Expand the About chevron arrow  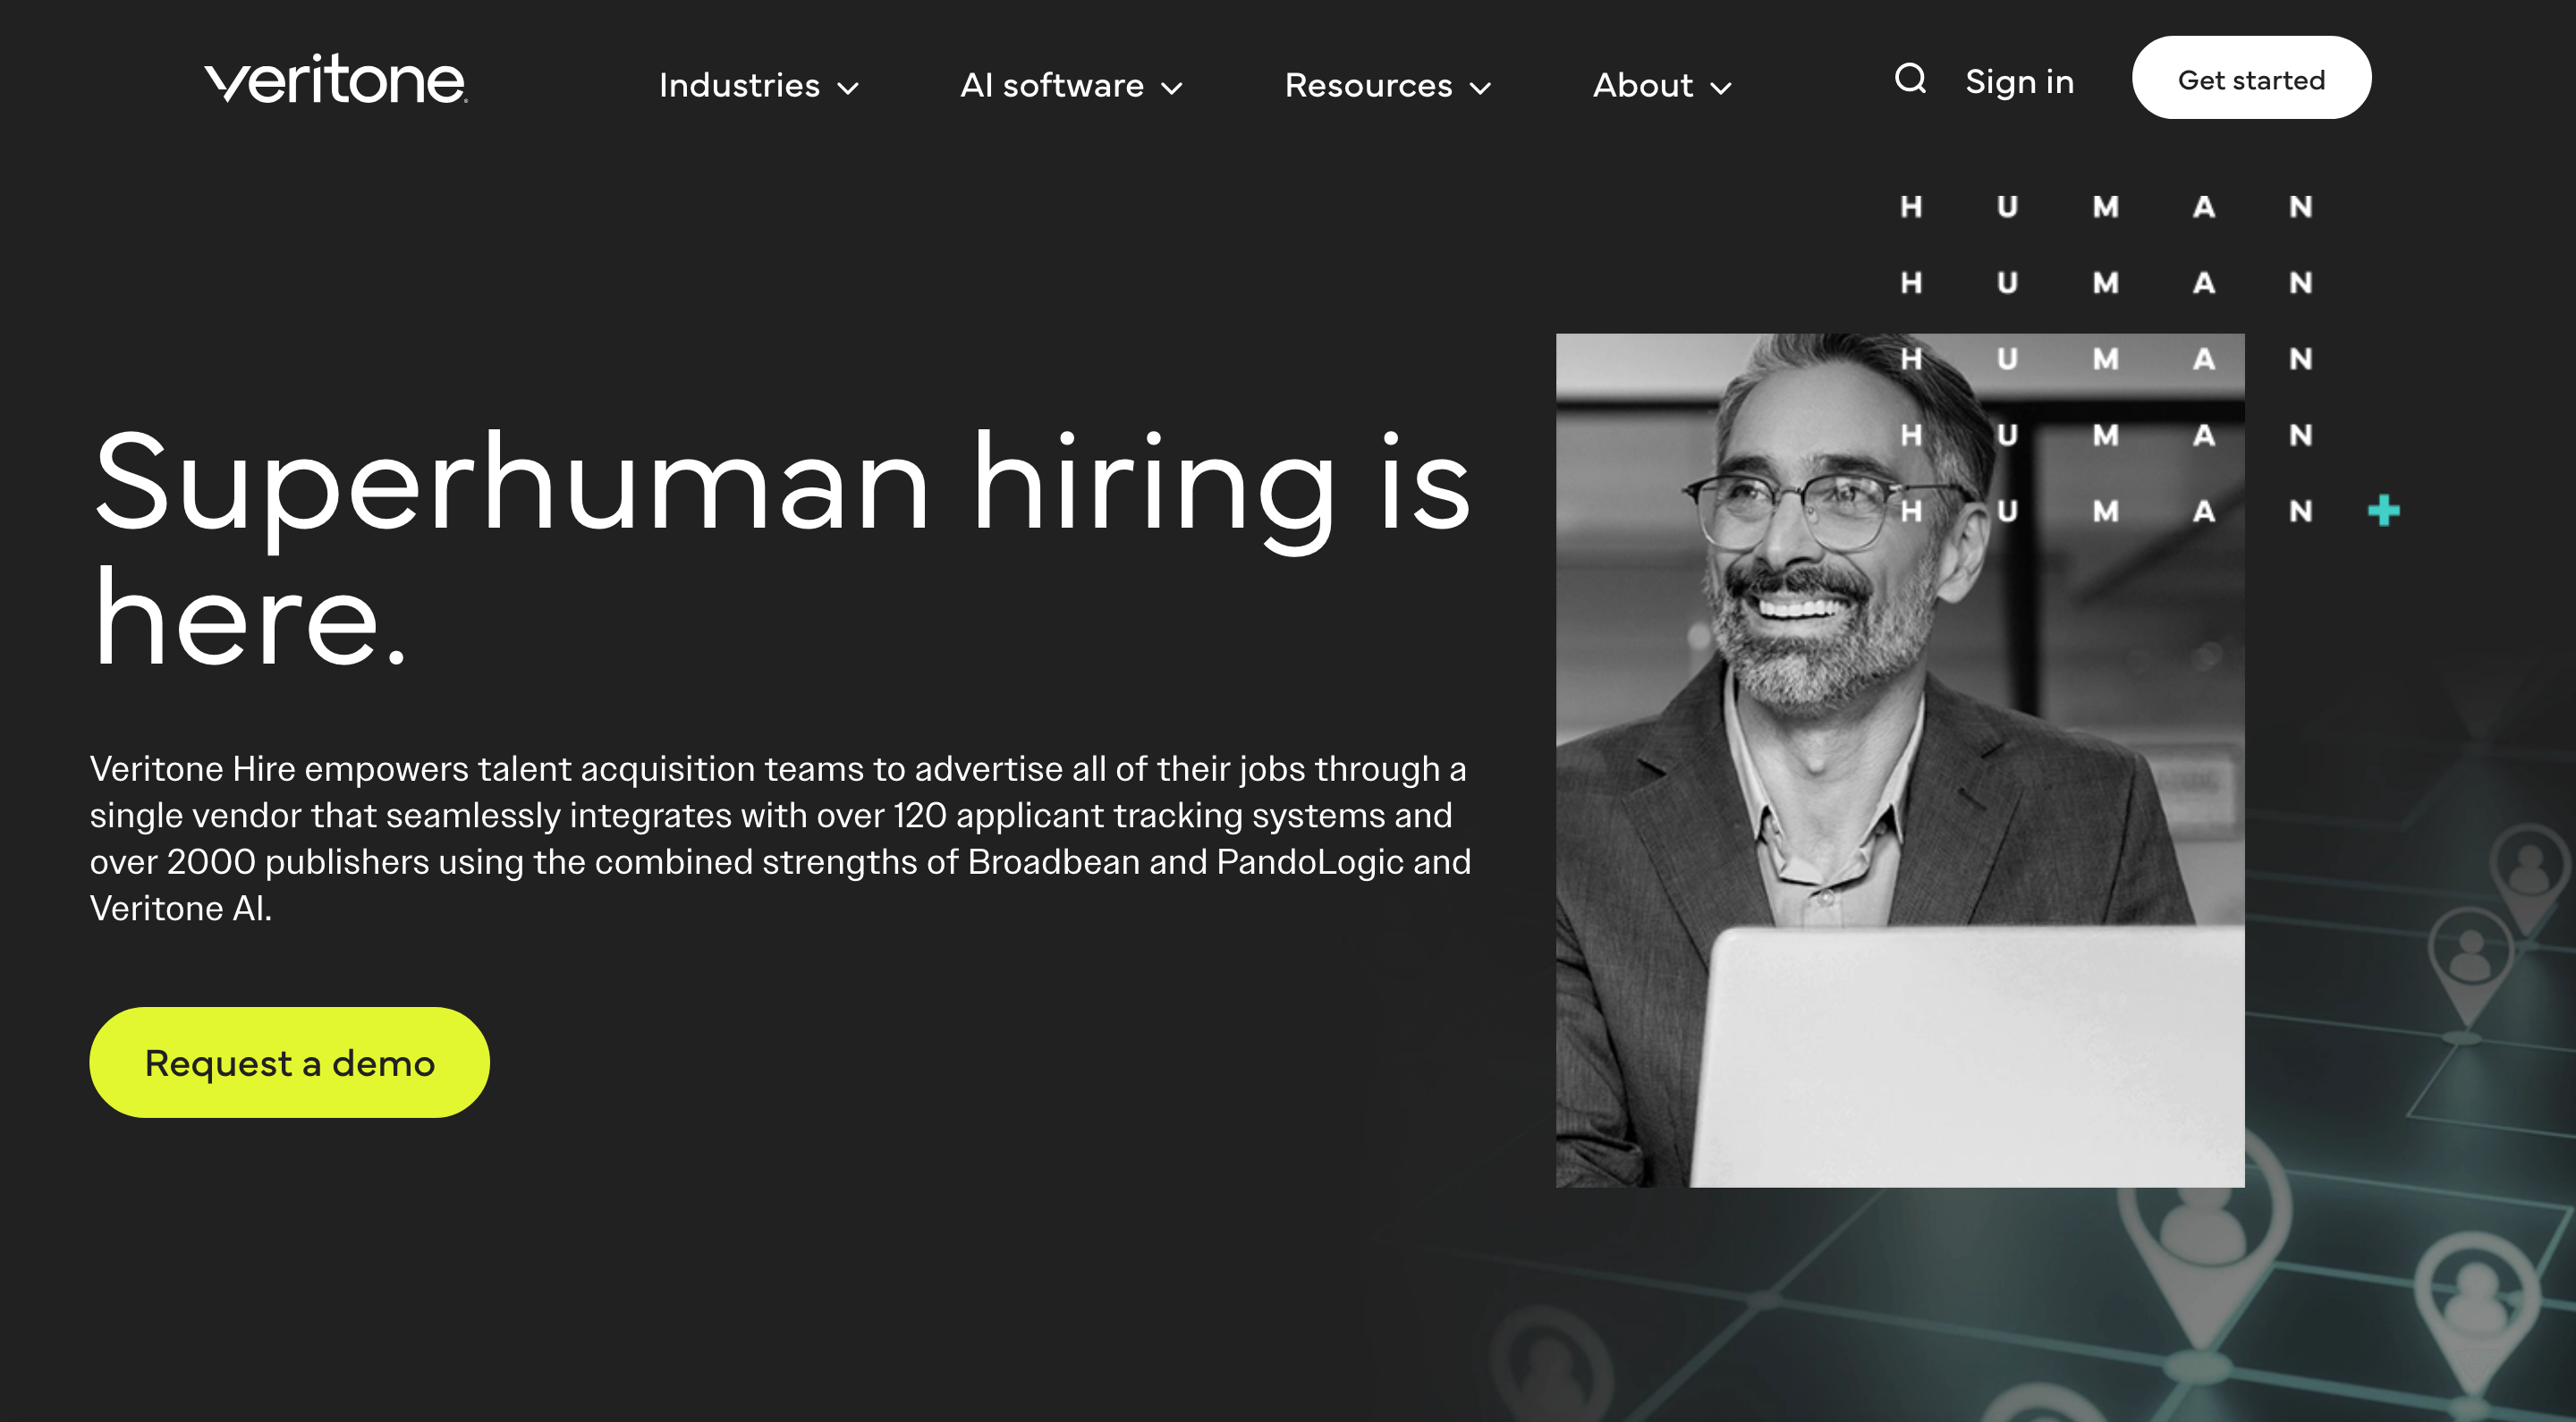pos(1720,88)
